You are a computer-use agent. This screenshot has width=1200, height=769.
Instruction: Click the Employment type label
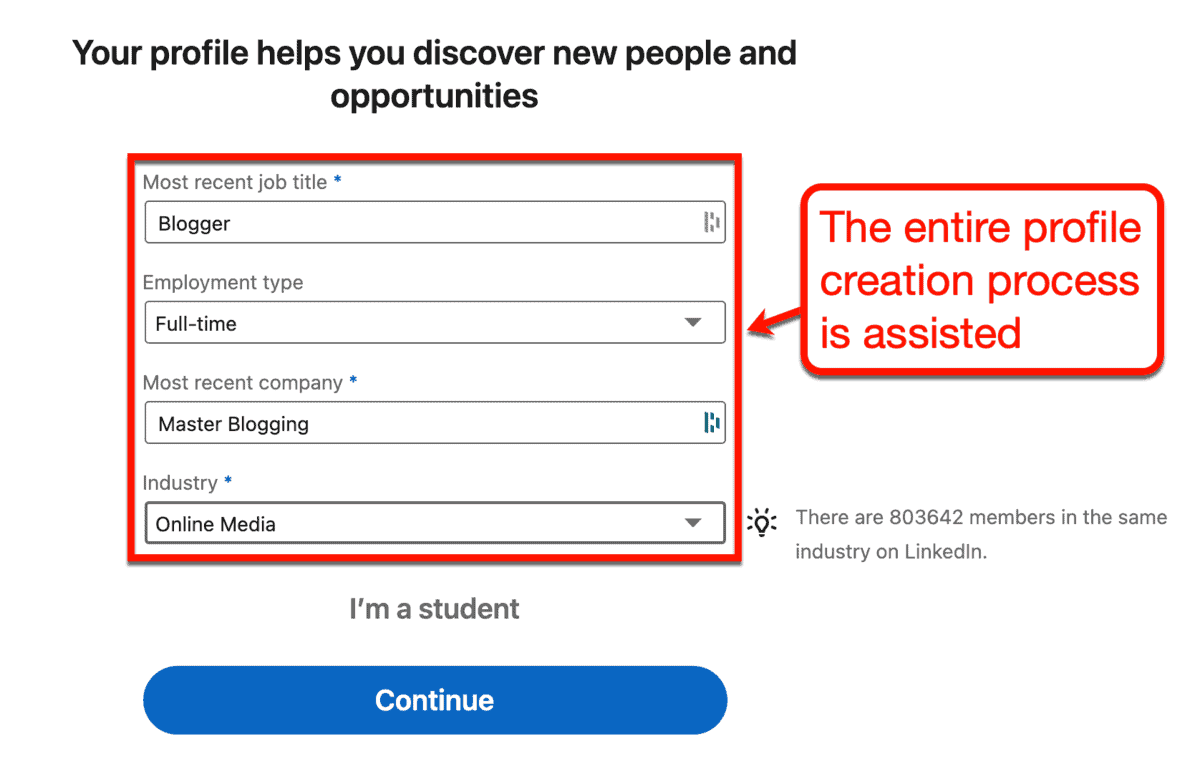[x=223, y=282]
